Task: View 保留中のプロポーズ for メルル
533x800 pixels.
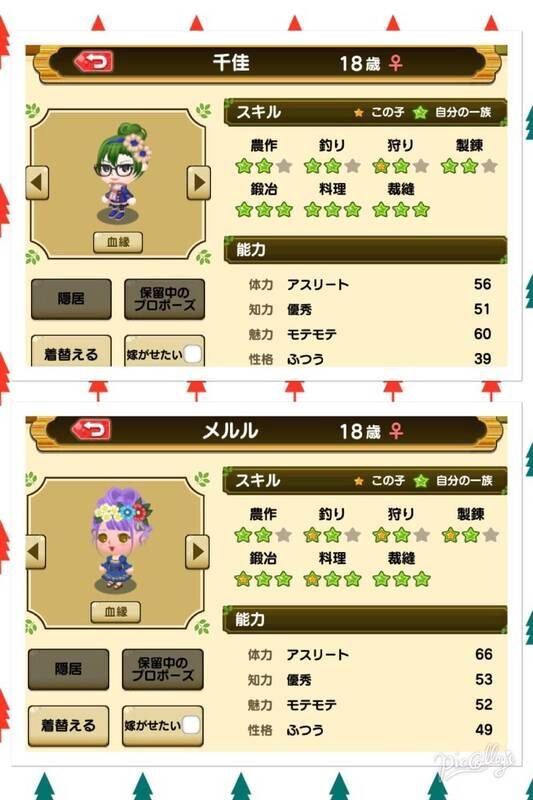Action: (x=163, y=669)
